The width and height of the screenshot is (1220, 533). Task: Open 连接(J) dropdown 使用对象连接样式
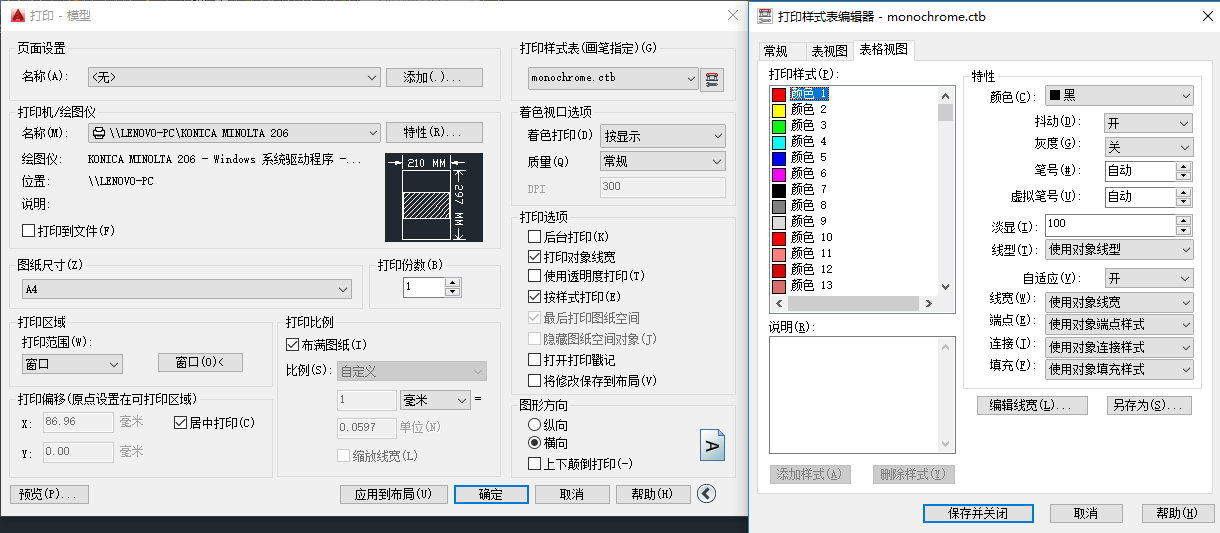click(x=1119, y=347)
